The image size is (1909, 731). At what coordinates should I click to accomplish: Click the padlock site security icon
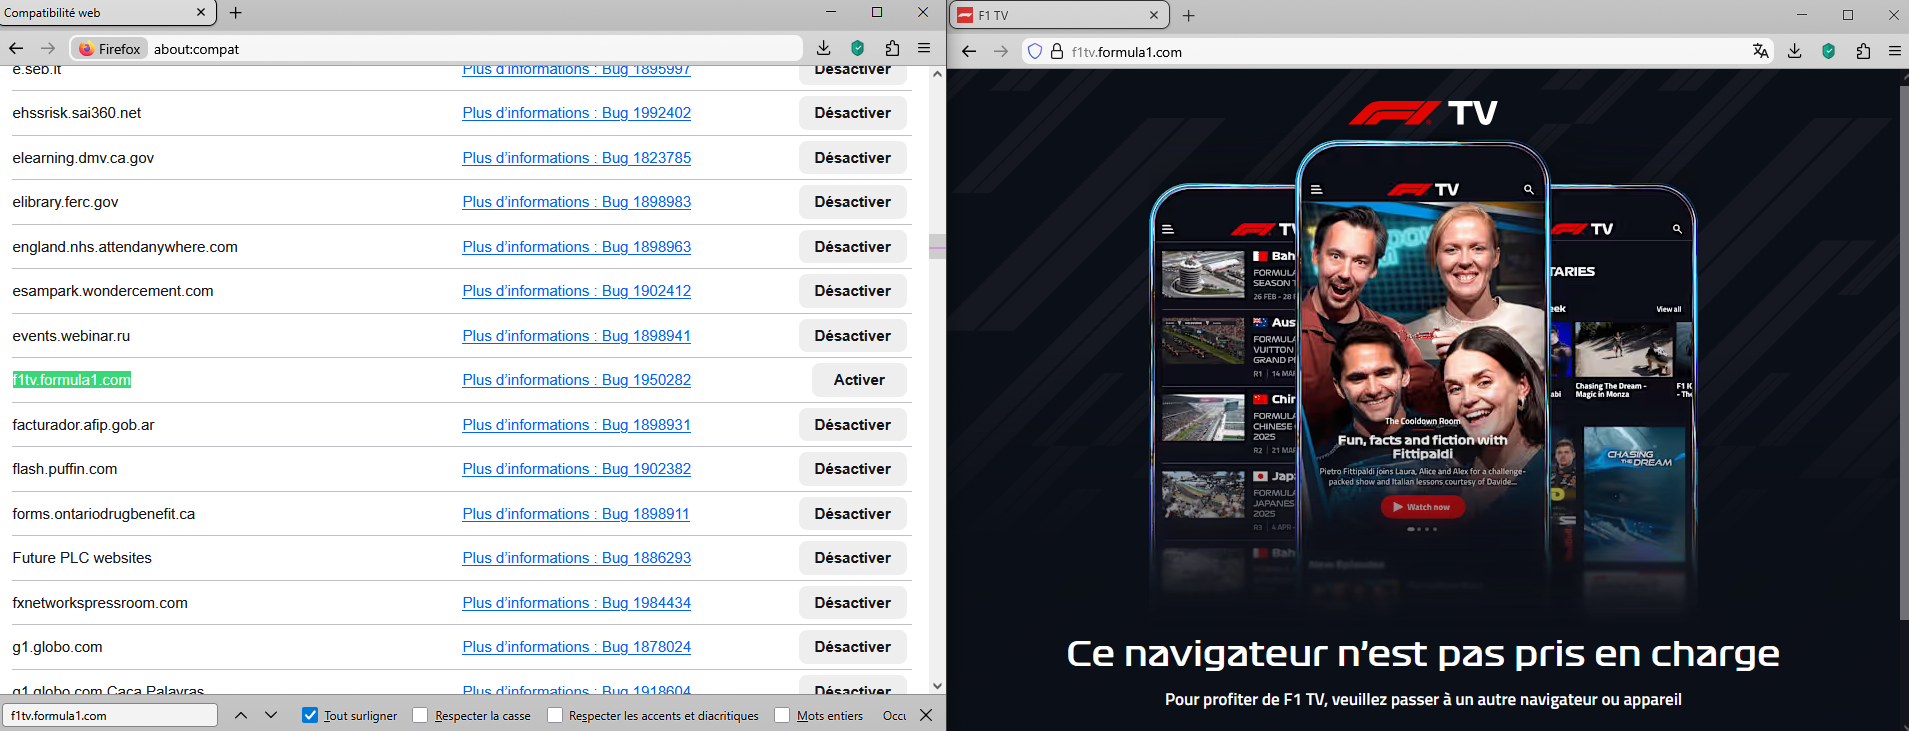coord(1056,51)
